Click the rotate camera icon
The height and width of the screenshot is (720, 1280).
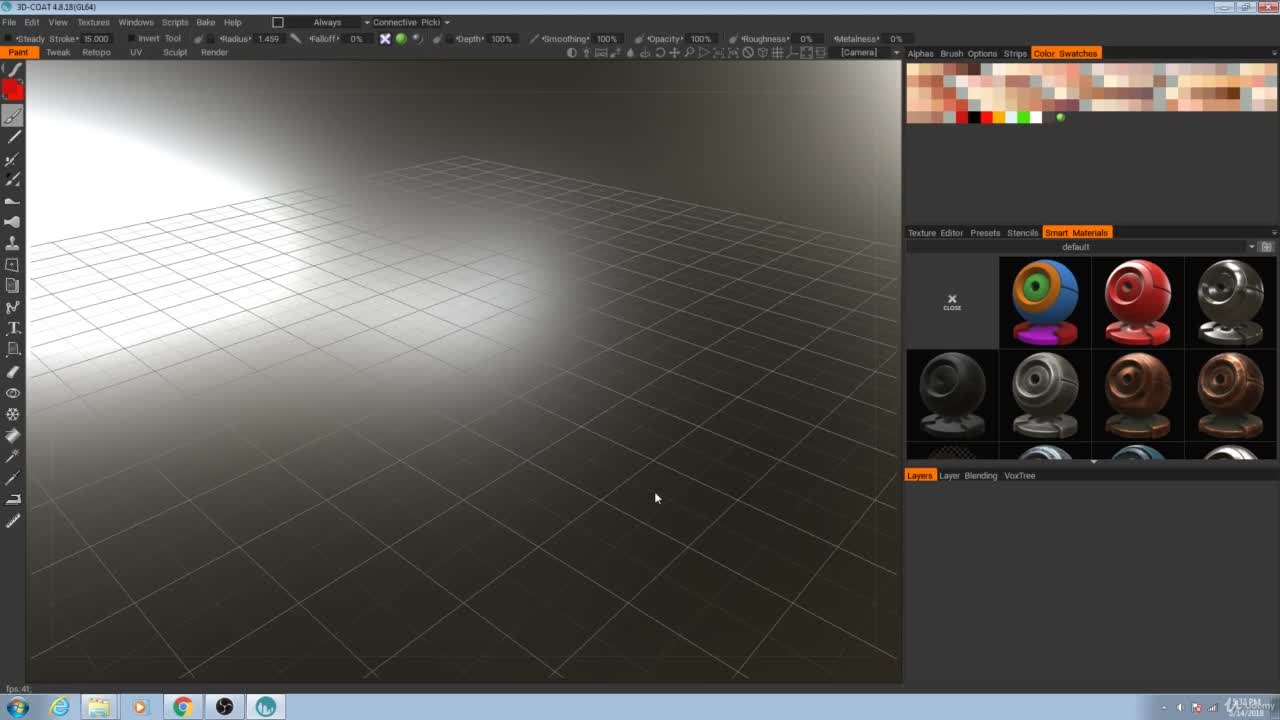pyautogui.click(x=660, y=53)
